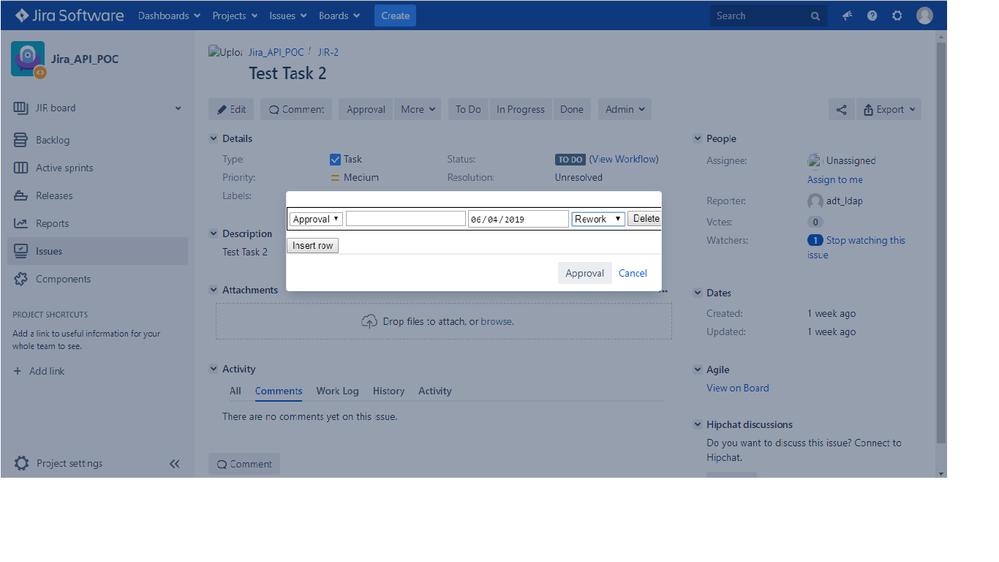Switch to the History tab
This screenshot has height=562, width=999.
[x=388, y=391]
